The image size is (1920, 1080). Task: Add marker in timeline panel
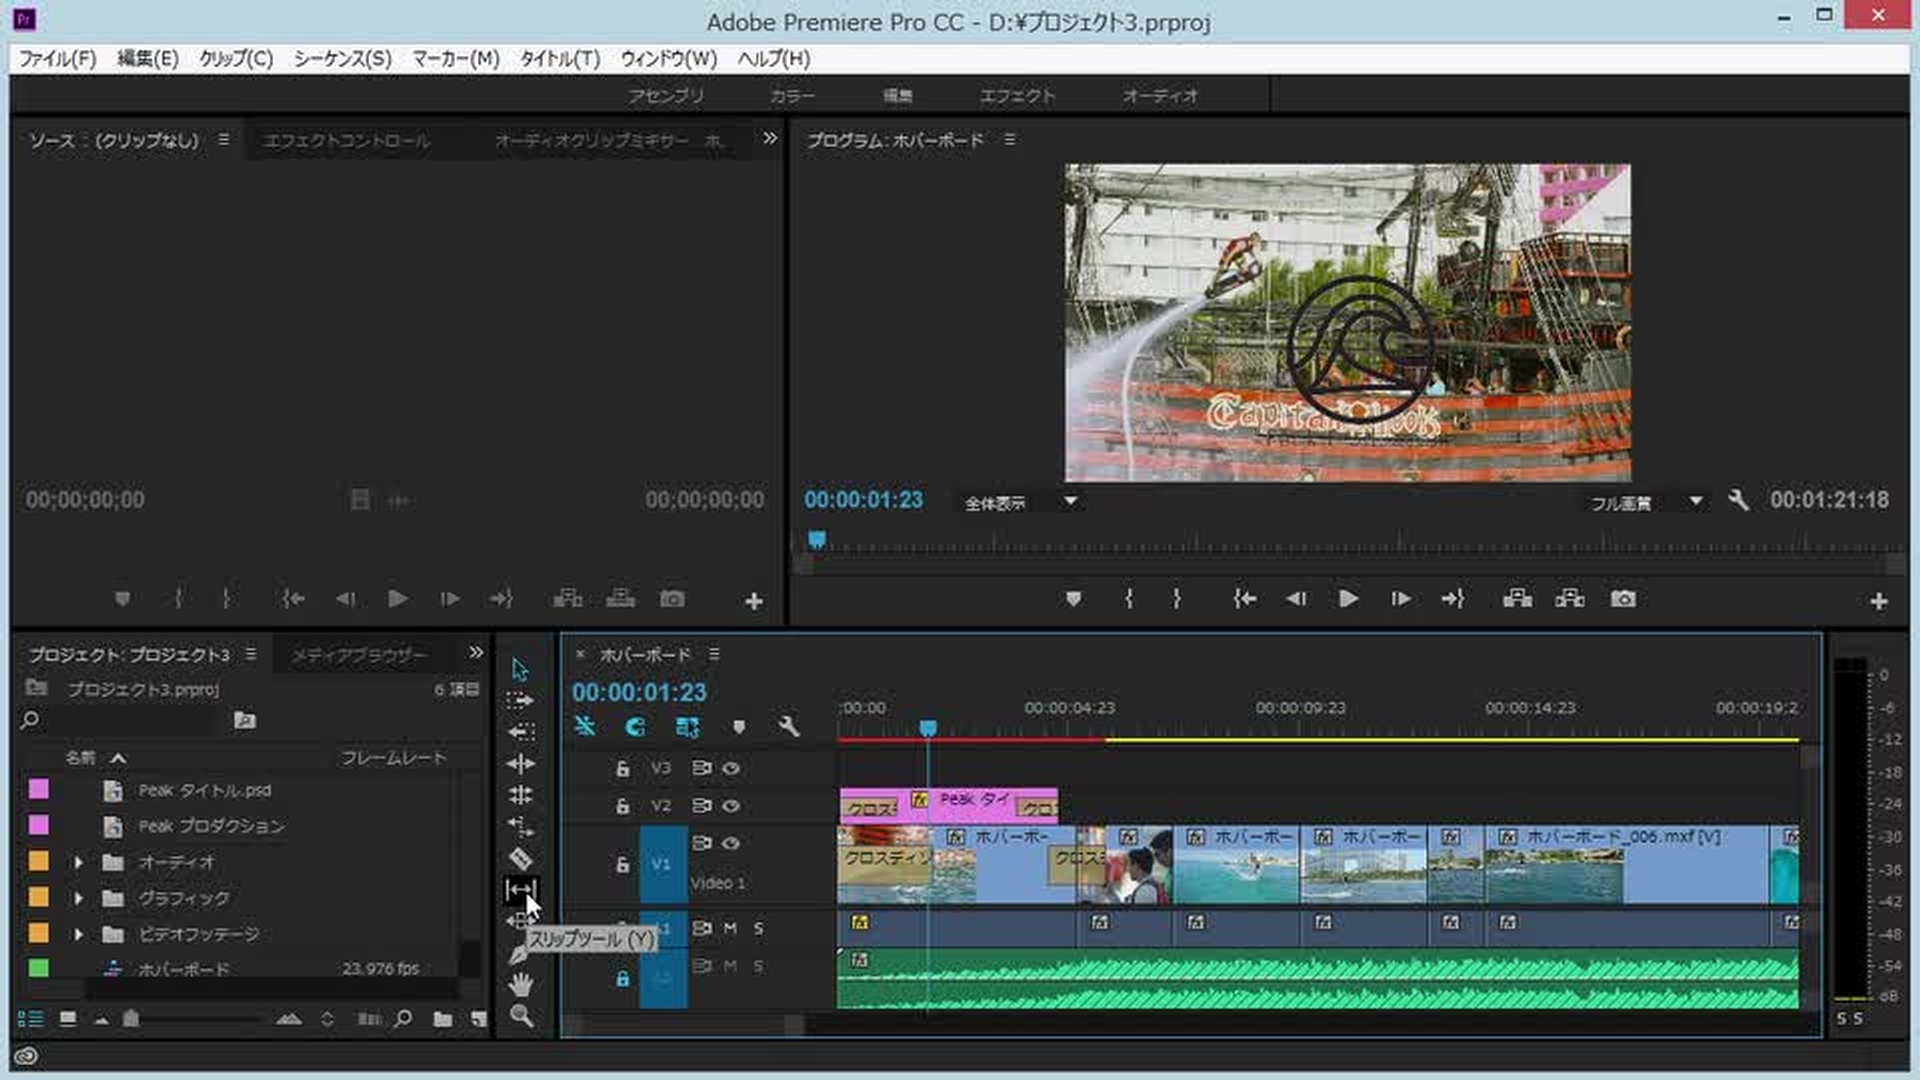point(739,727)
